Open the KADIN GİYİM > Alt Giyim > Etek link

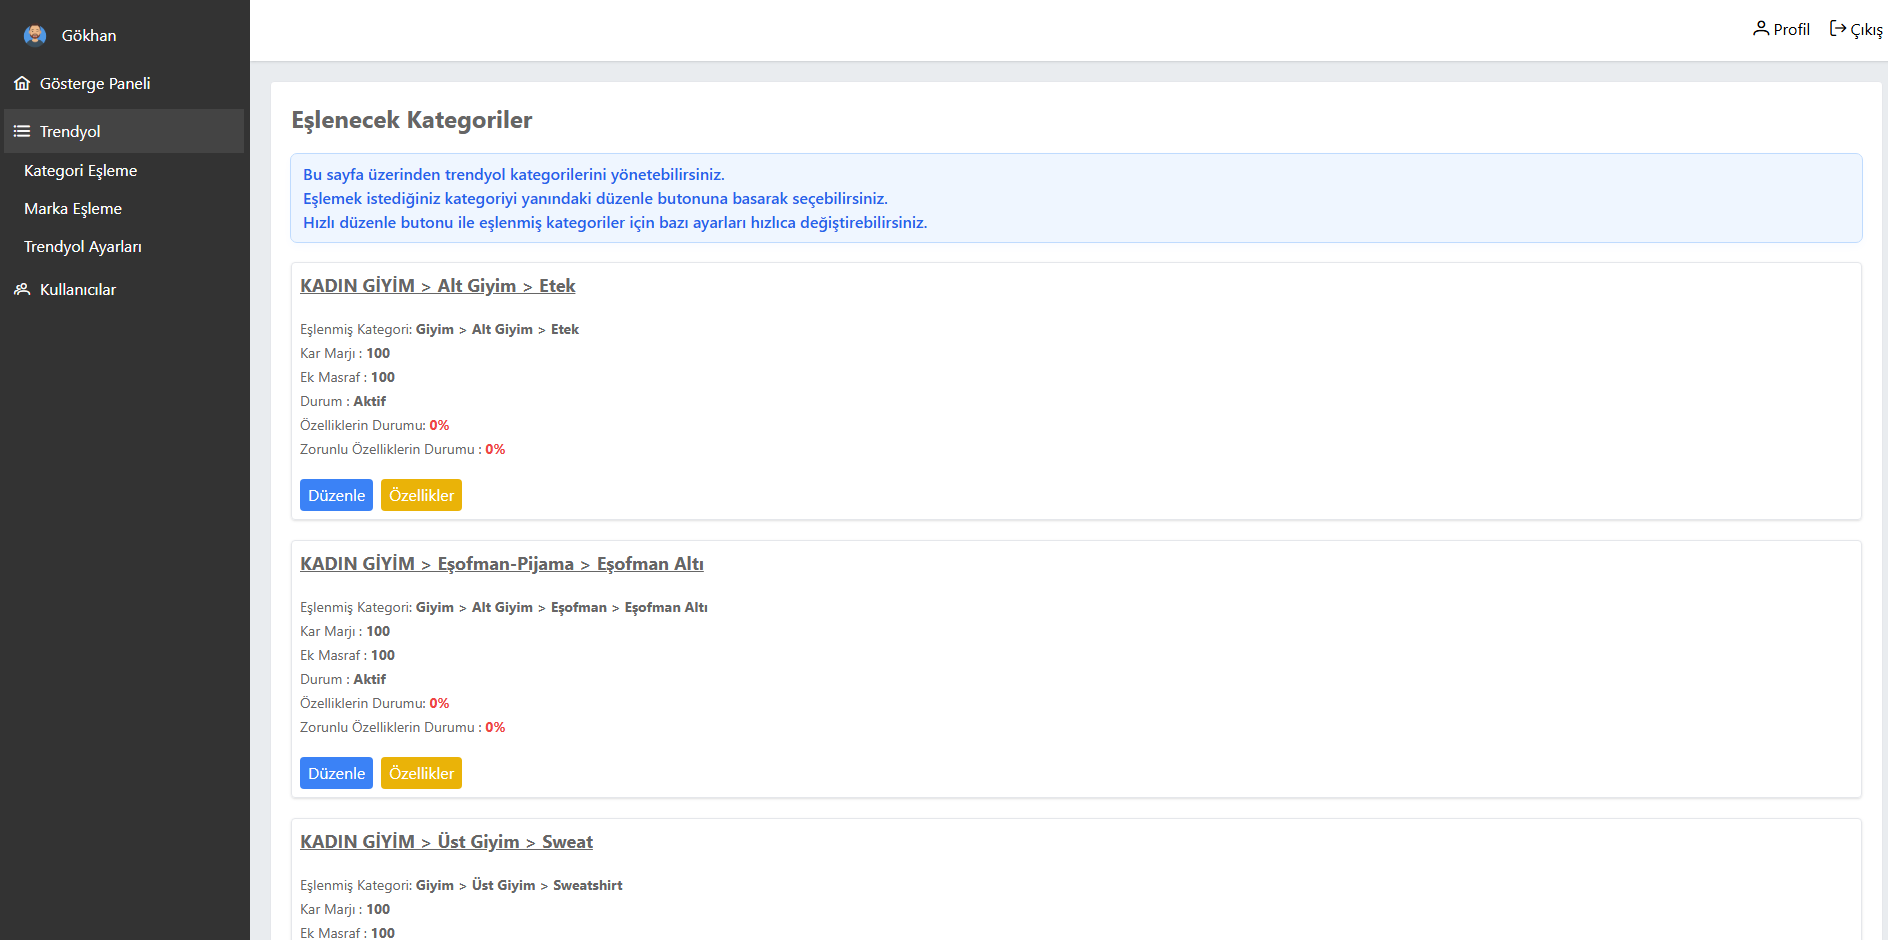click(437, 286)
